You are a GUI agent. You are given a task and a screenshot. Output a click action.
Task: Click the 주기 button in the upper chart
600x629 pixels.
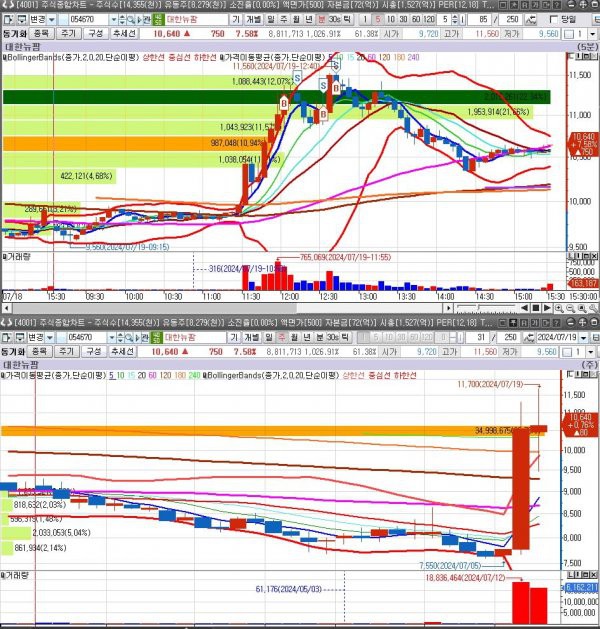[68, 33]
